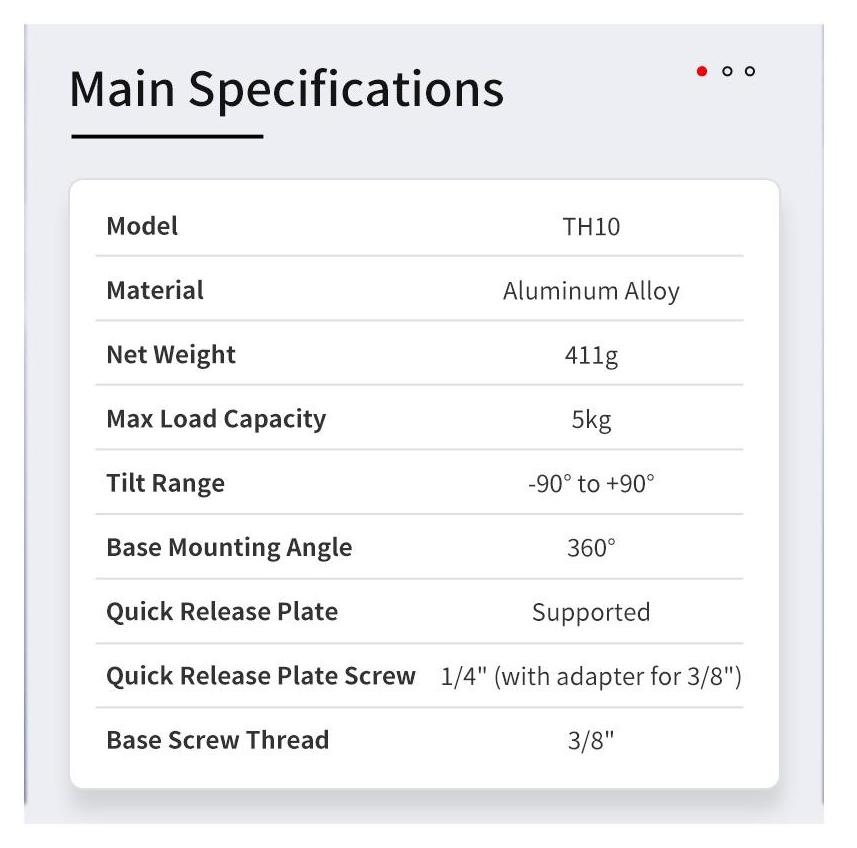Select the Material row label
This screenshot has height=848, width=857.
coord(155,291)
